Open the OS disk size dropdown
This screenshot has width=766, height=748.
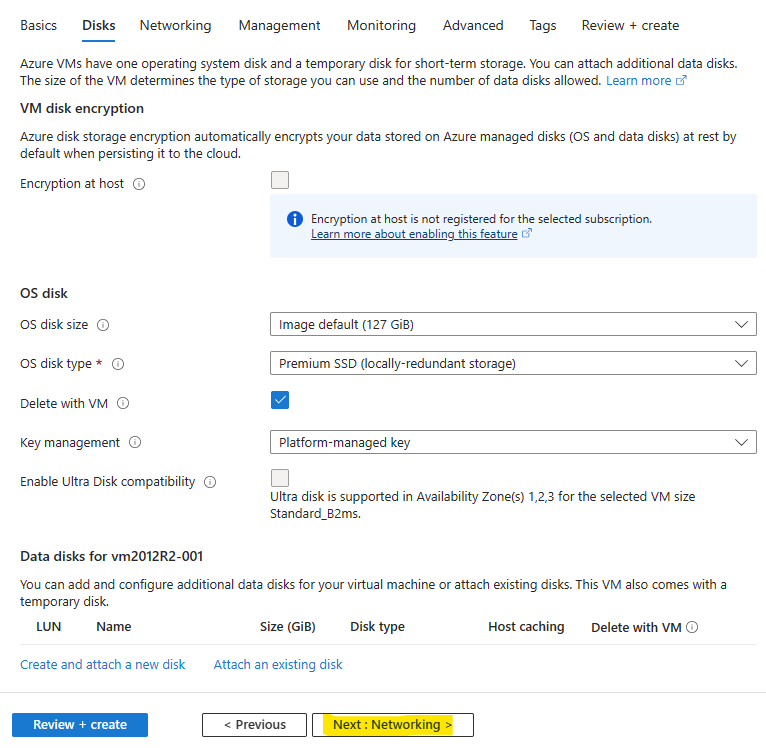click(513, 324)
